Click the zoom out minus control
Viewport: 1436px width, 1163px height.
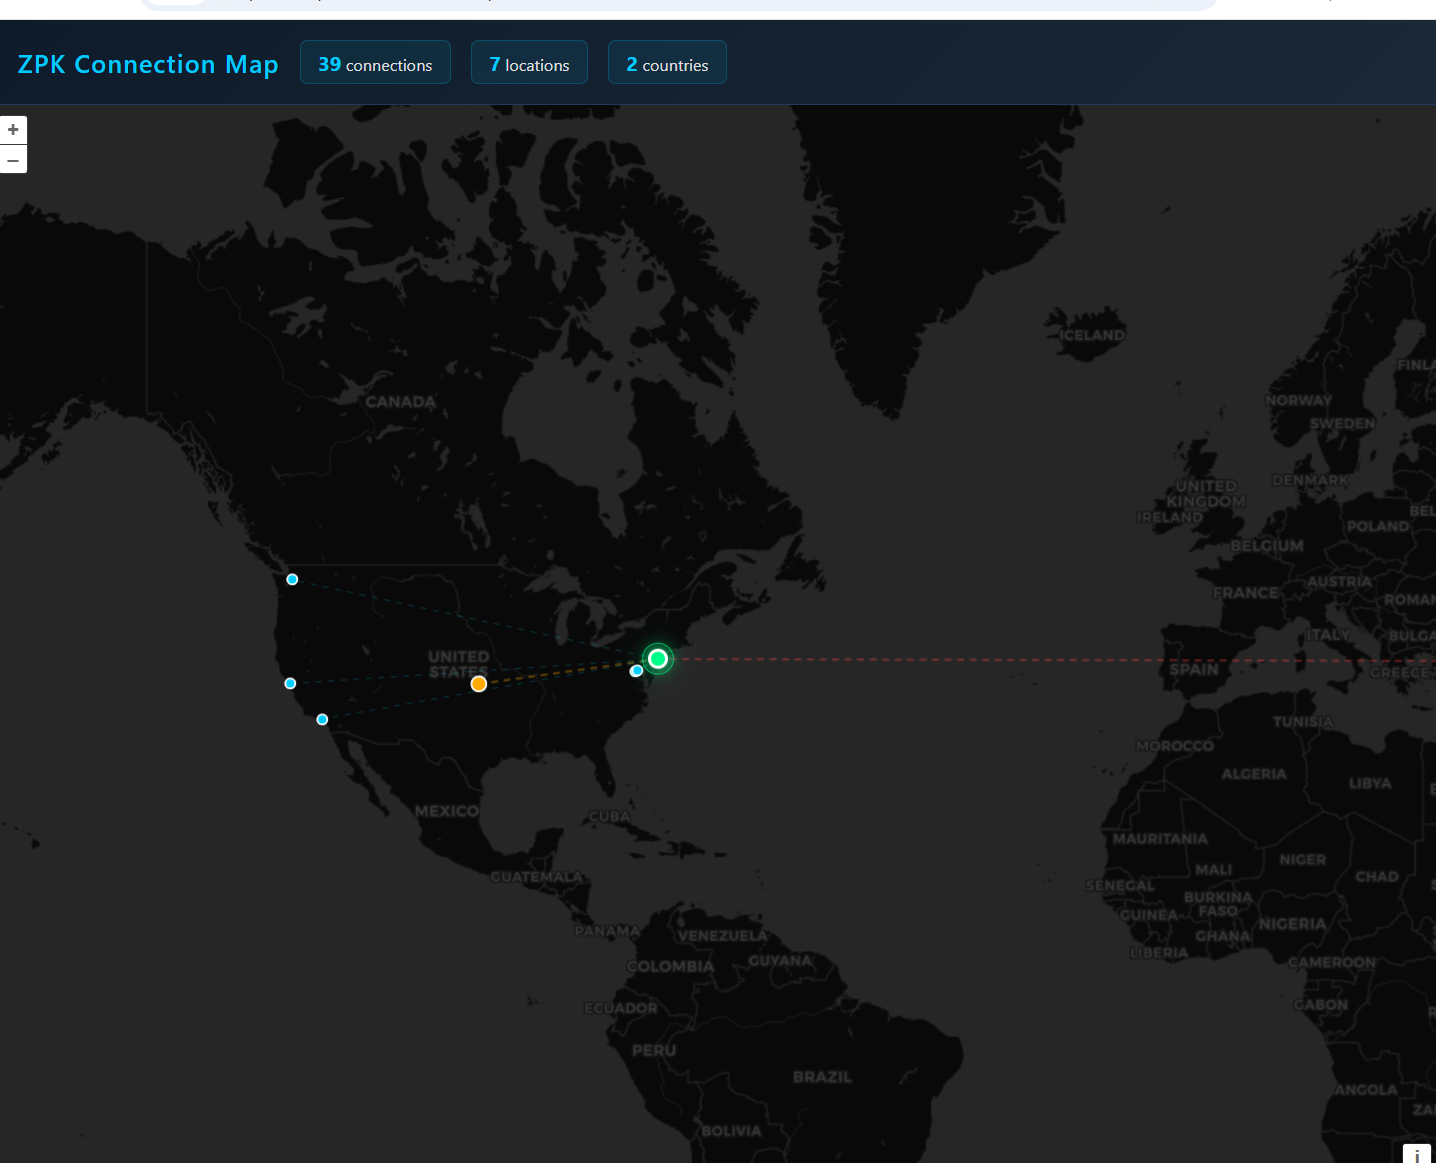[x=13, y=159]
